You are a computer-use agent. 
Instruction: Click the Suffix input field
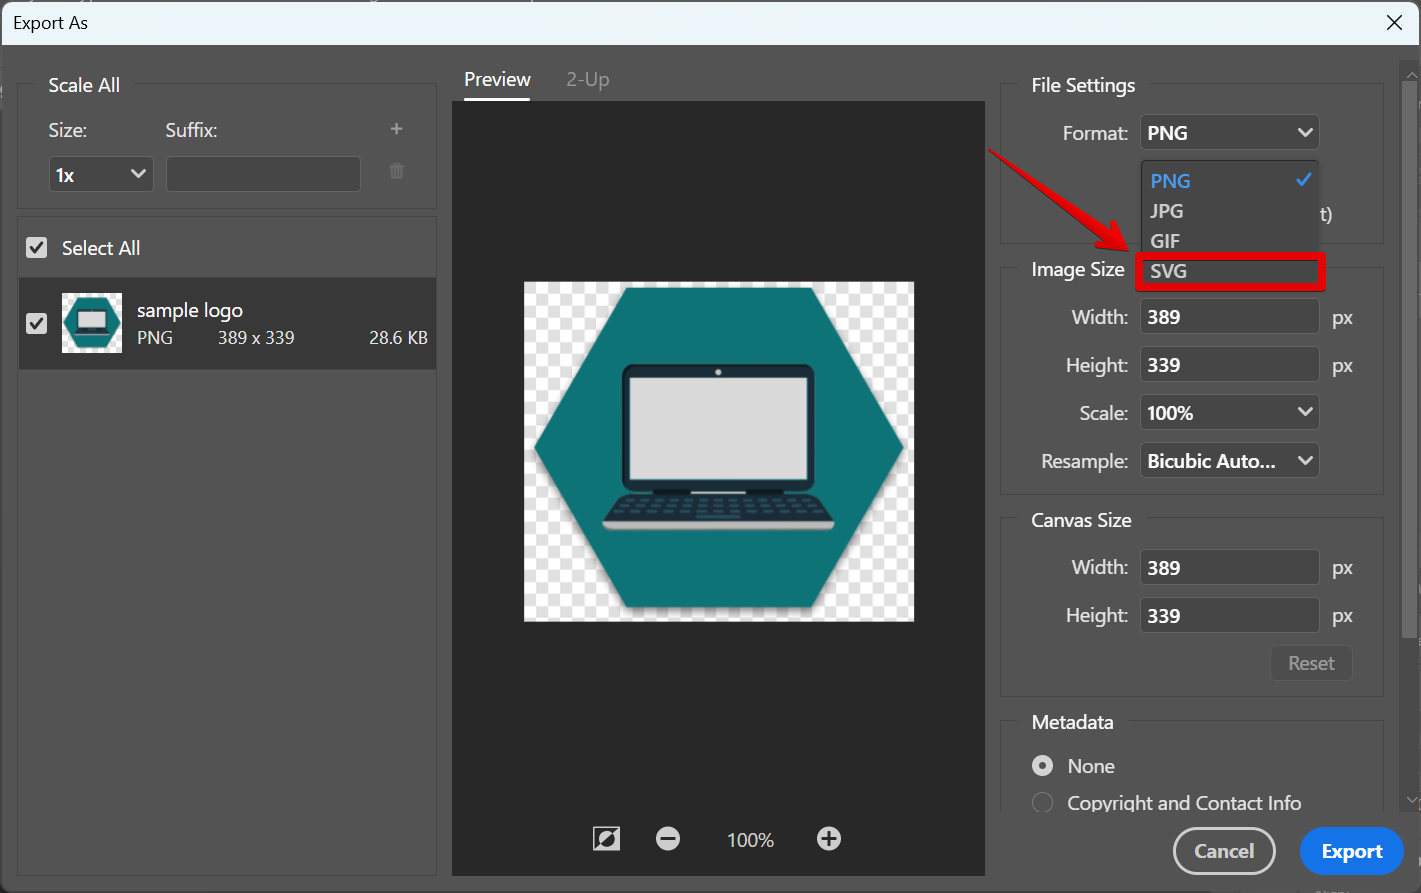(263, 173)
